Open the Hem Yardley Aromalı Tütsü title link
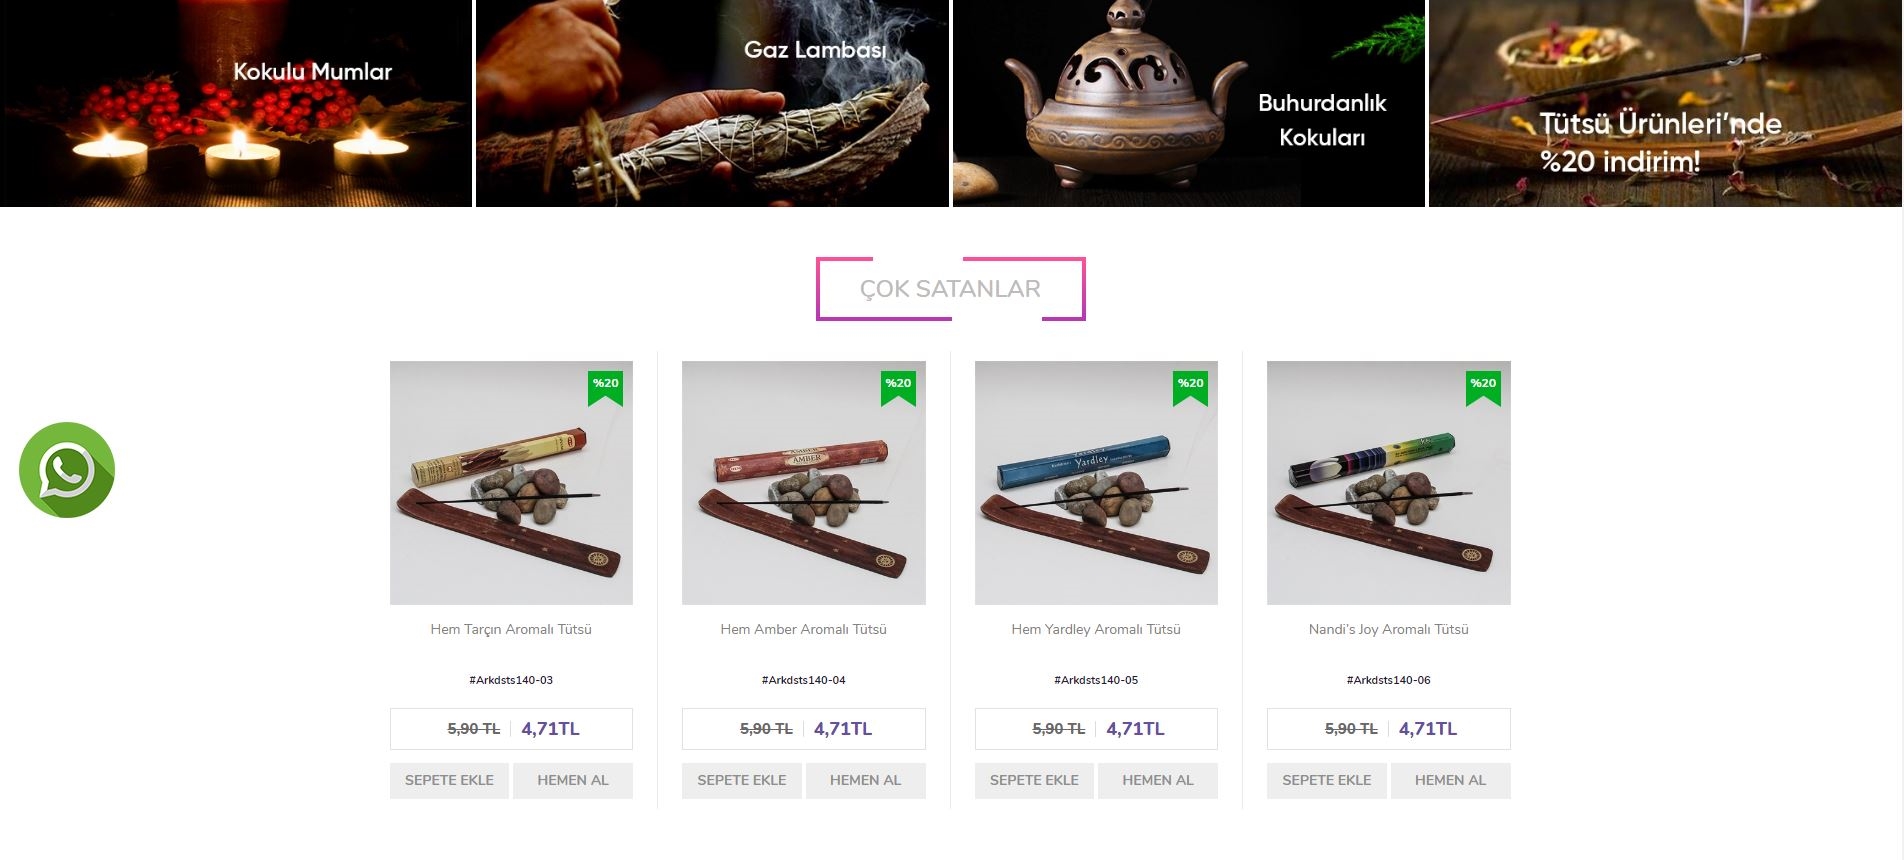The image size is (1904, 860). 1096,629
